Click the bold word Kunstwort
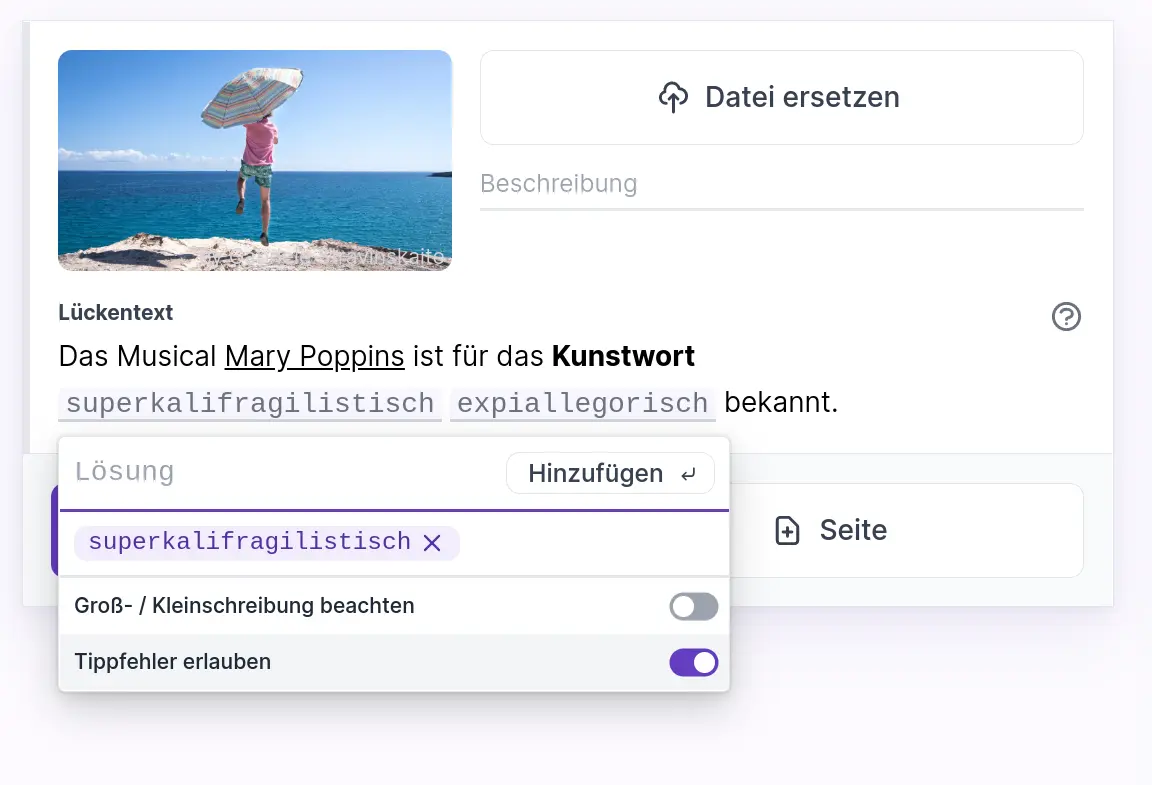 point(623,356)
